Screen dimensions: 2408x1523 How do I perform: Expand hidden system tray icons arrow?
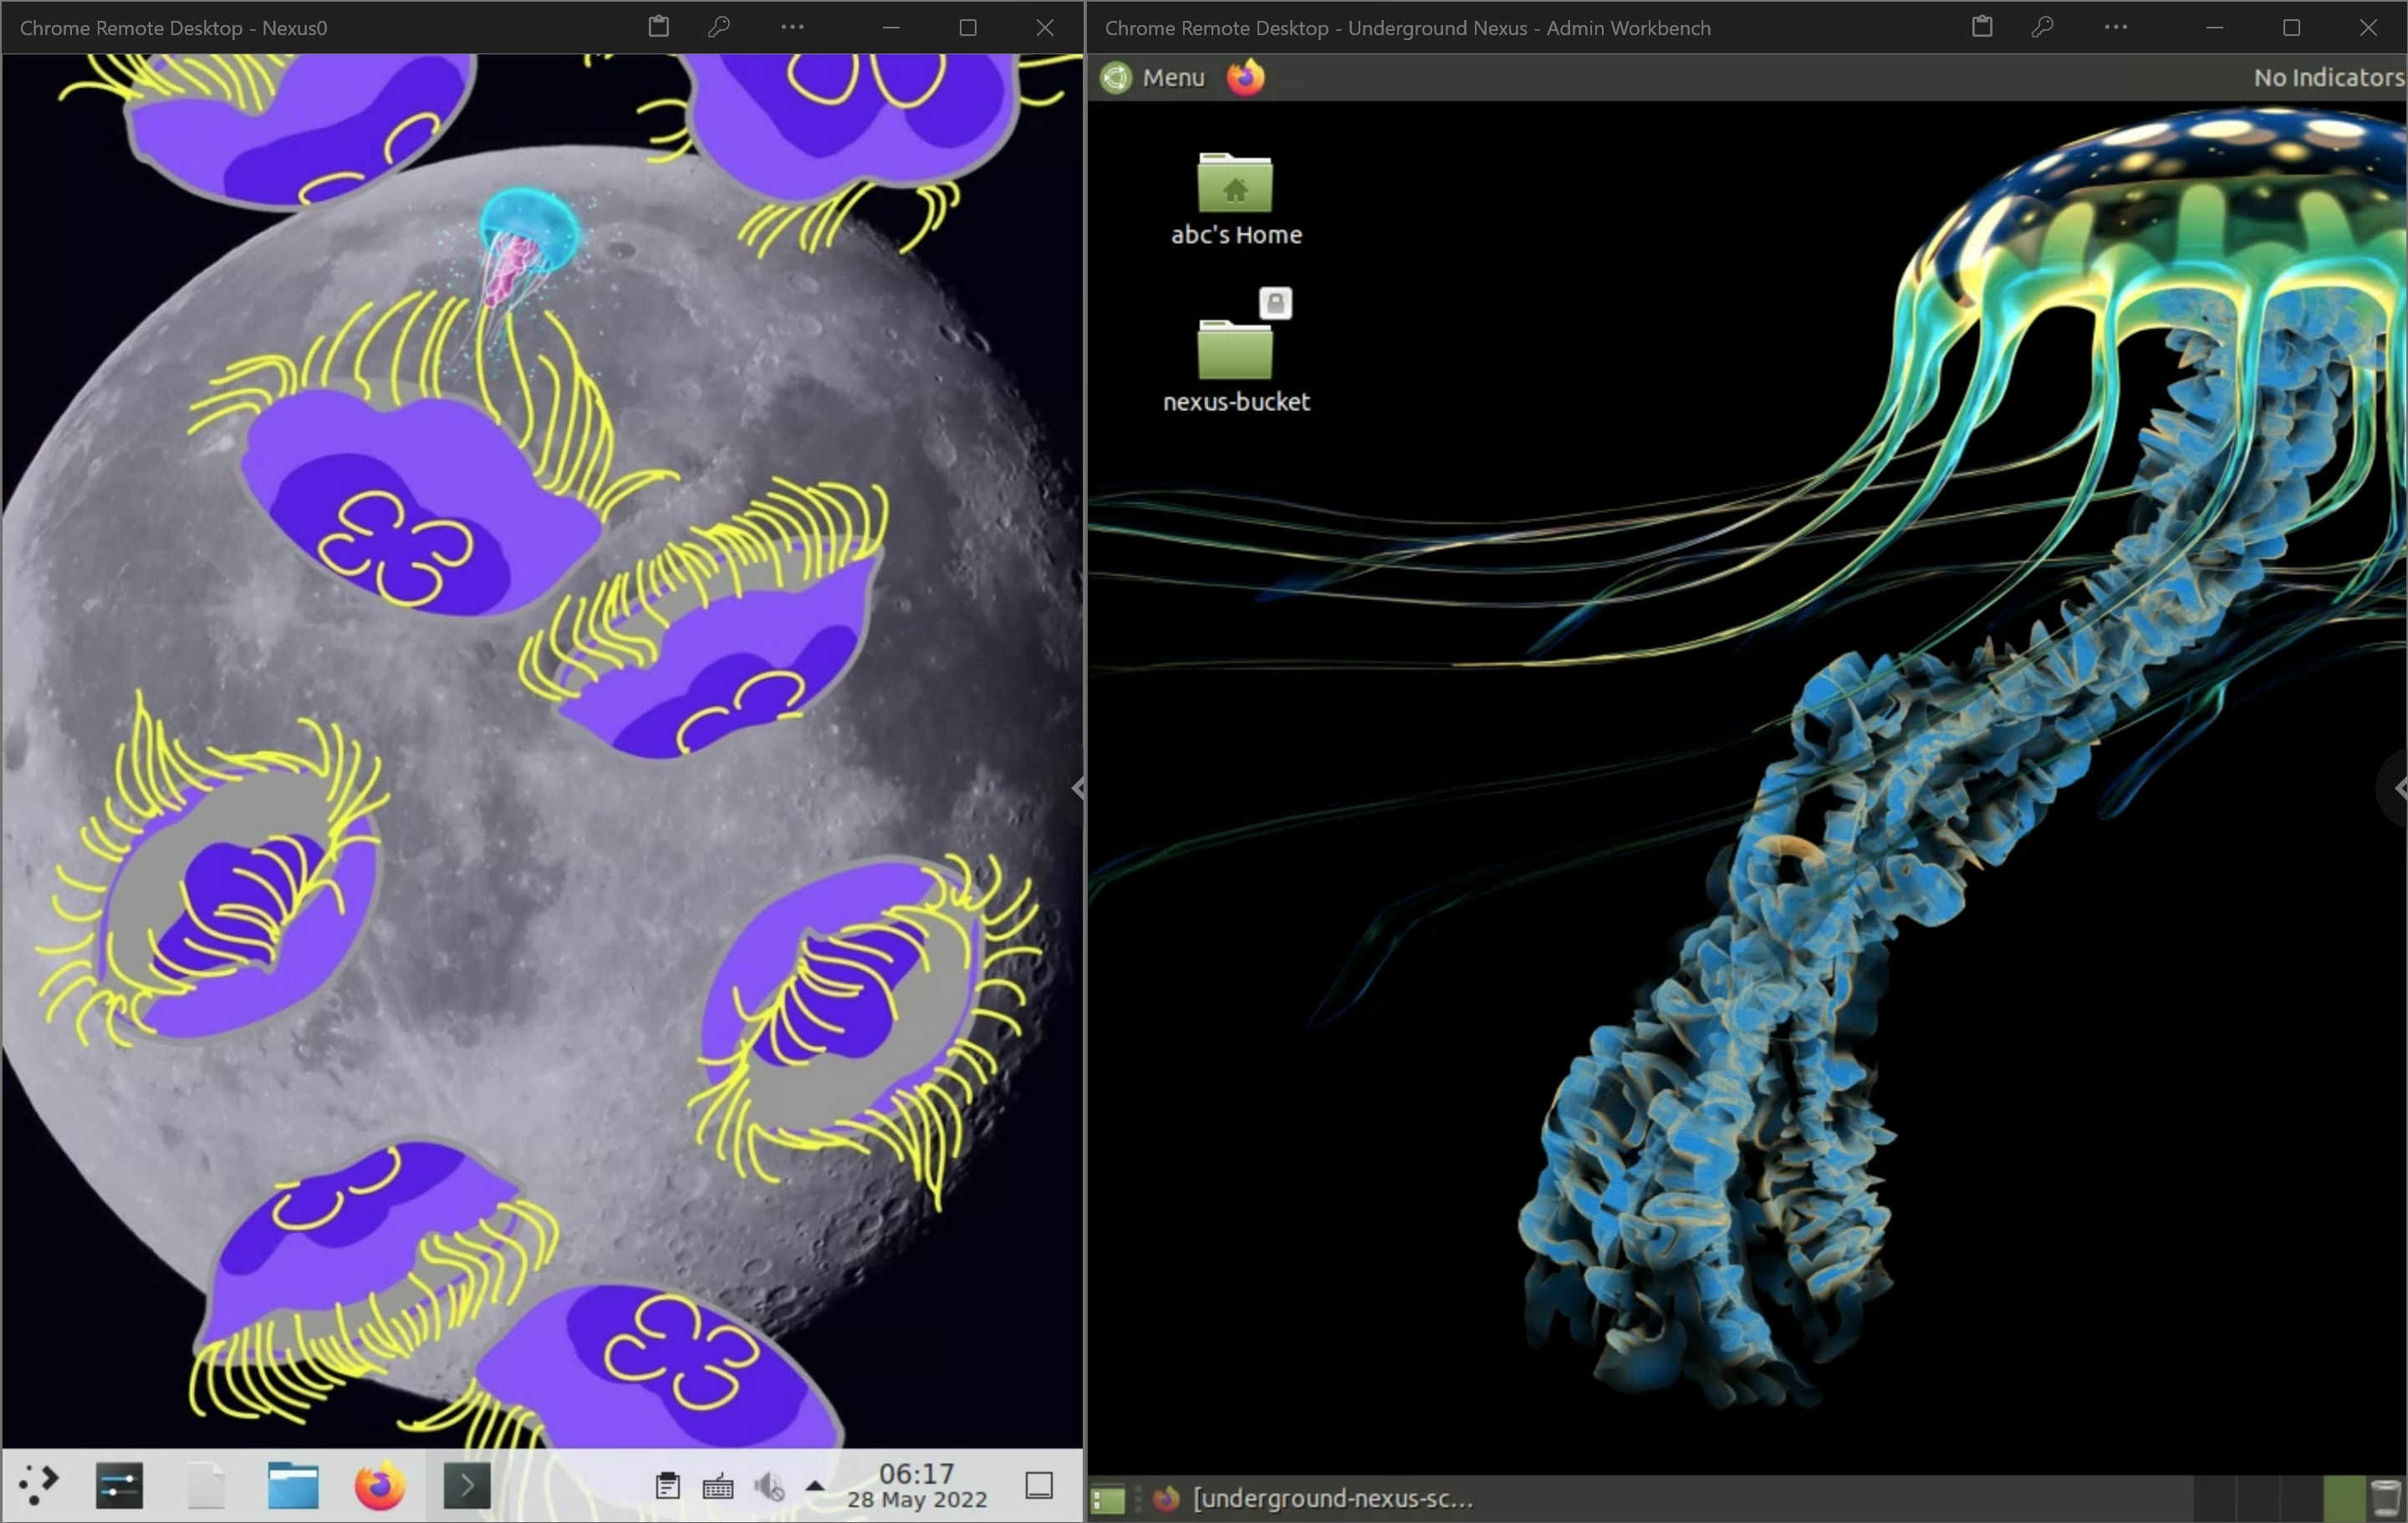click(x=815, y=1487)
